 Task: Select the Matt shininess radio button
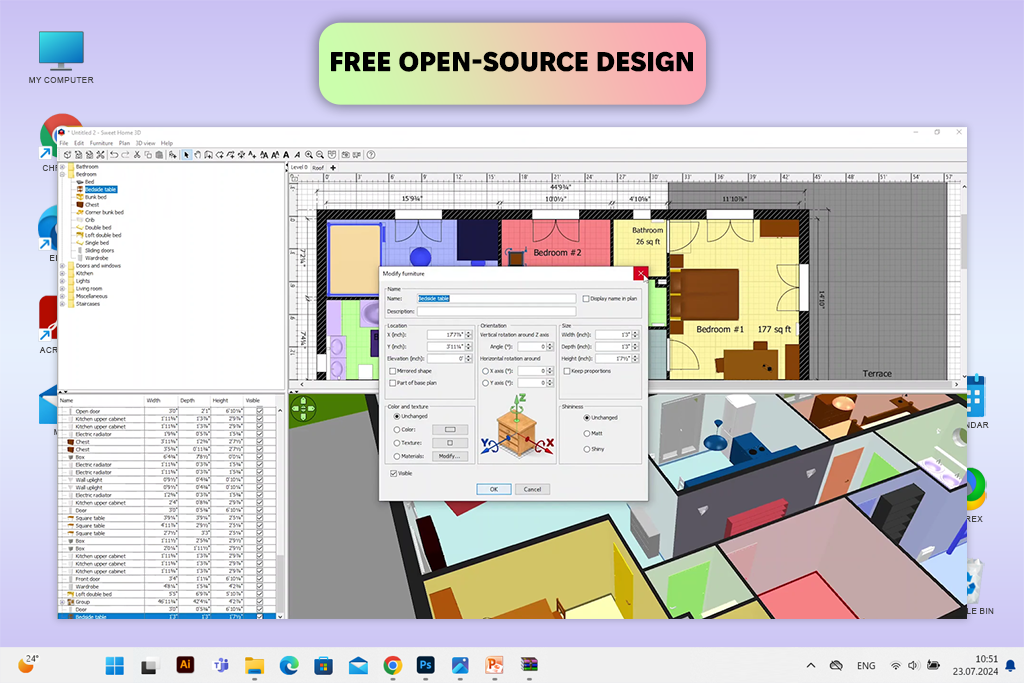586,434
